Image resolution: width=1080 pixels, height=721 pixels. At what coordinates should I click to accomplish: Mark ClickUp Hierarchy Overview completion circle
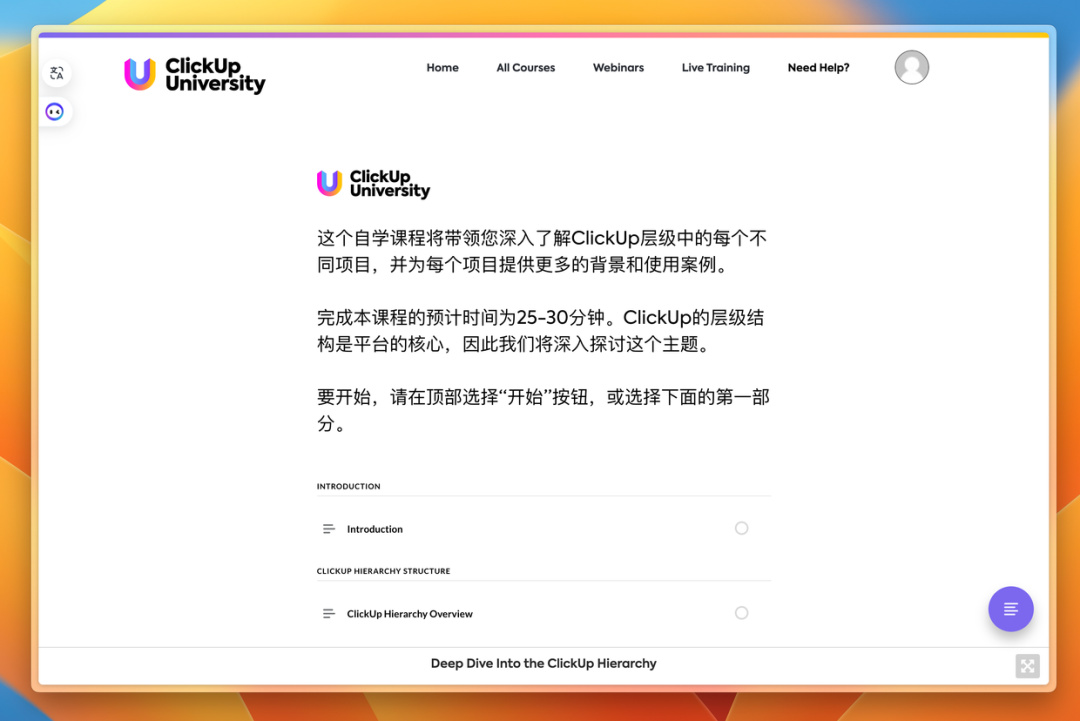(741, 613)
